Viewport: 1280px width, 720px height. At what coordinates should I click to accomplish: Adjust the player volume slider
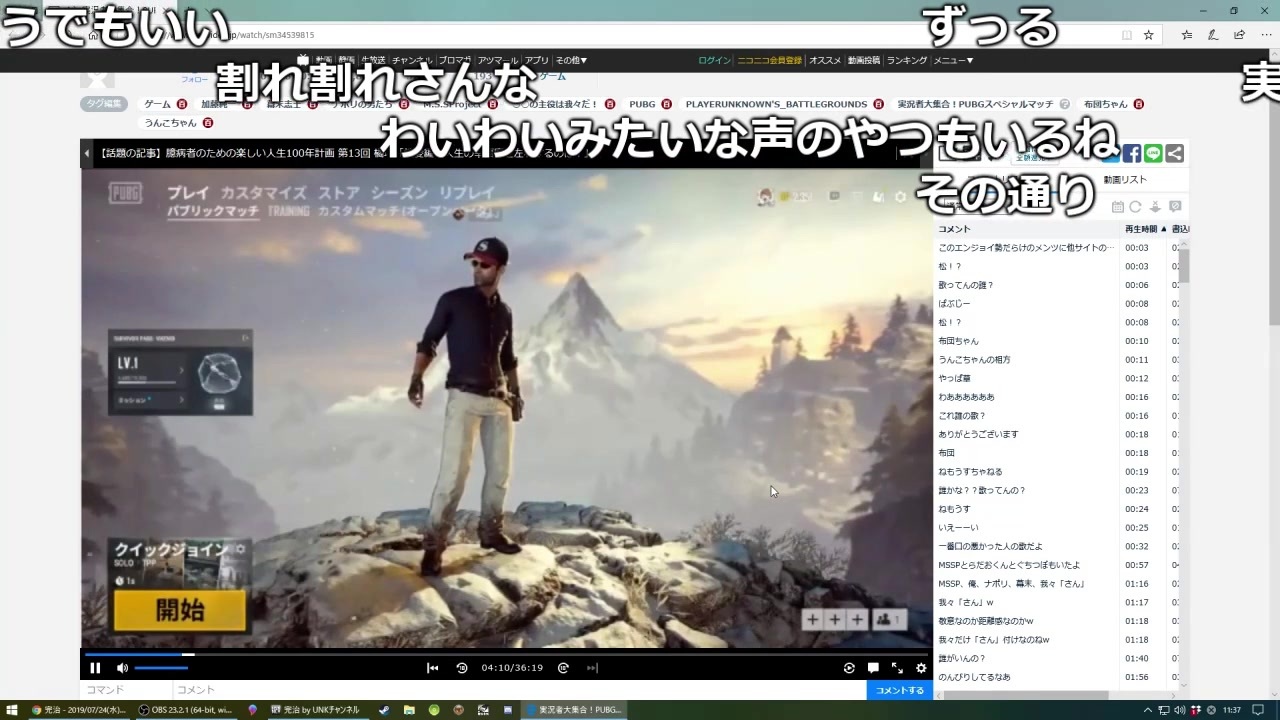click(x=161, y=668)
